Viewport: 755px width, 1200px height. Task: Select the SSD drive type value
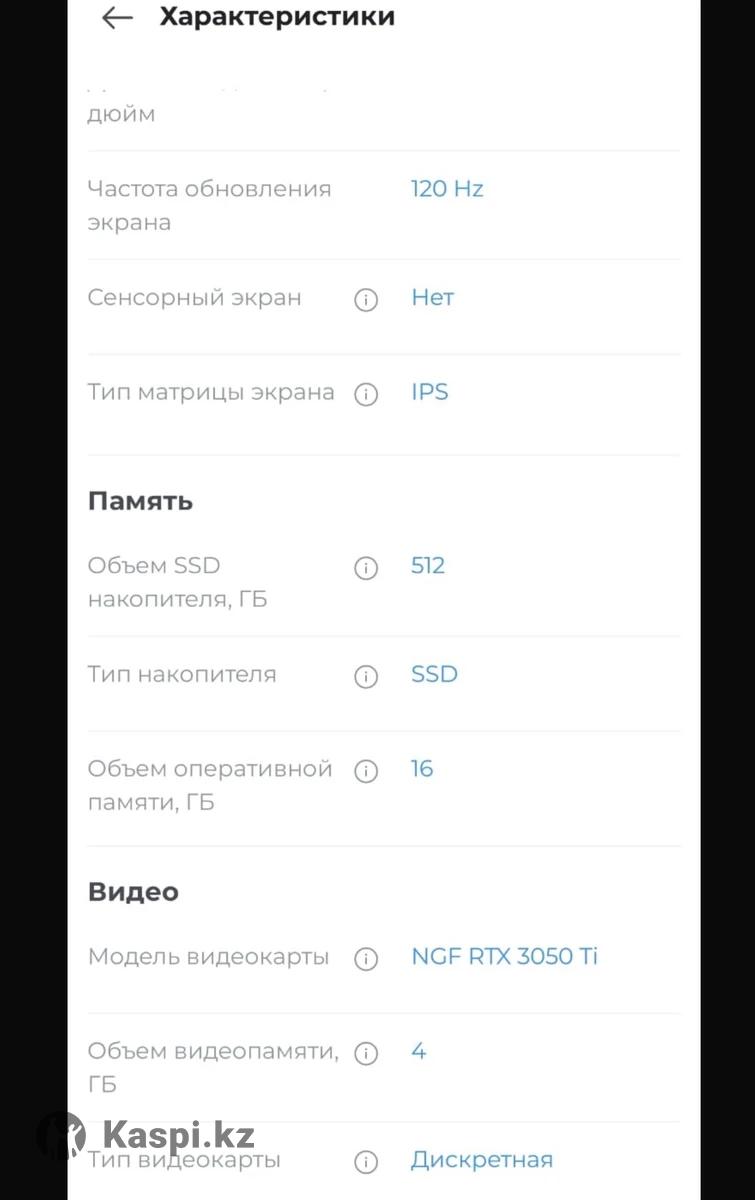(x=434, y=674)
